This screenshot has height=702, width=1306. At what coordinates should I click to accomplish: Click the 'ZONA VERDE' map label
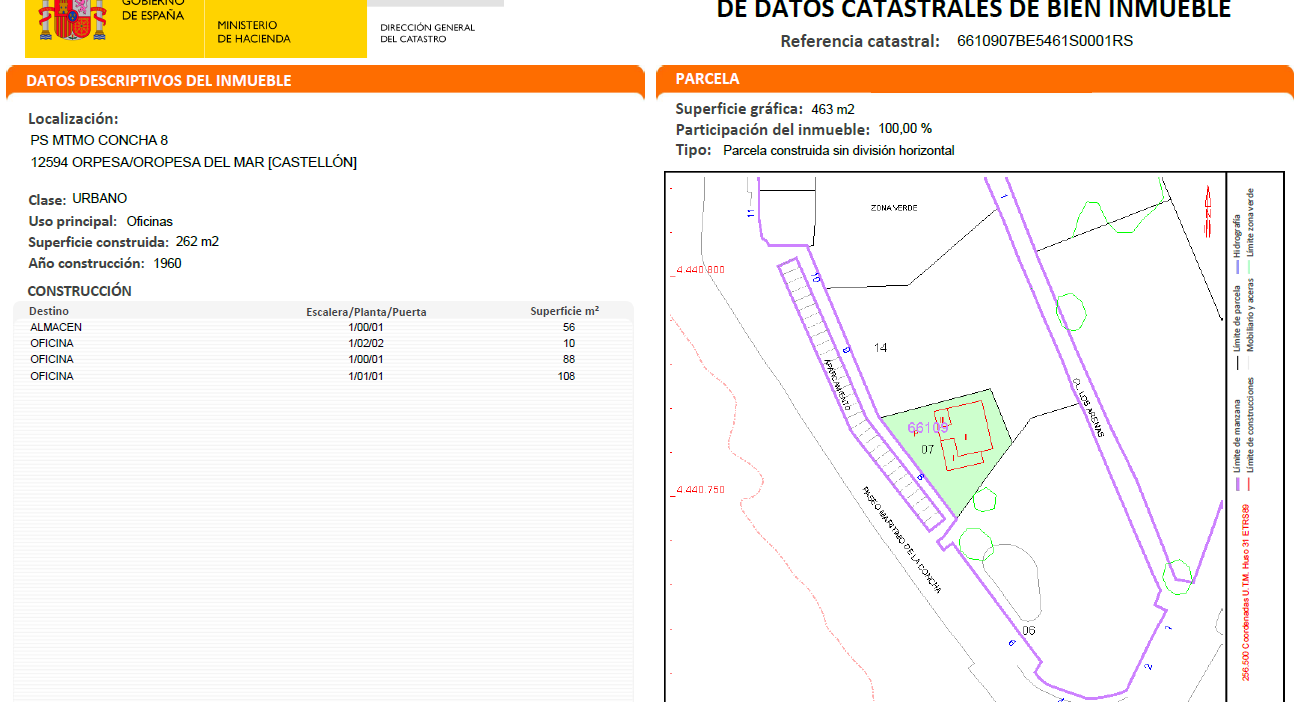[894, 208]
